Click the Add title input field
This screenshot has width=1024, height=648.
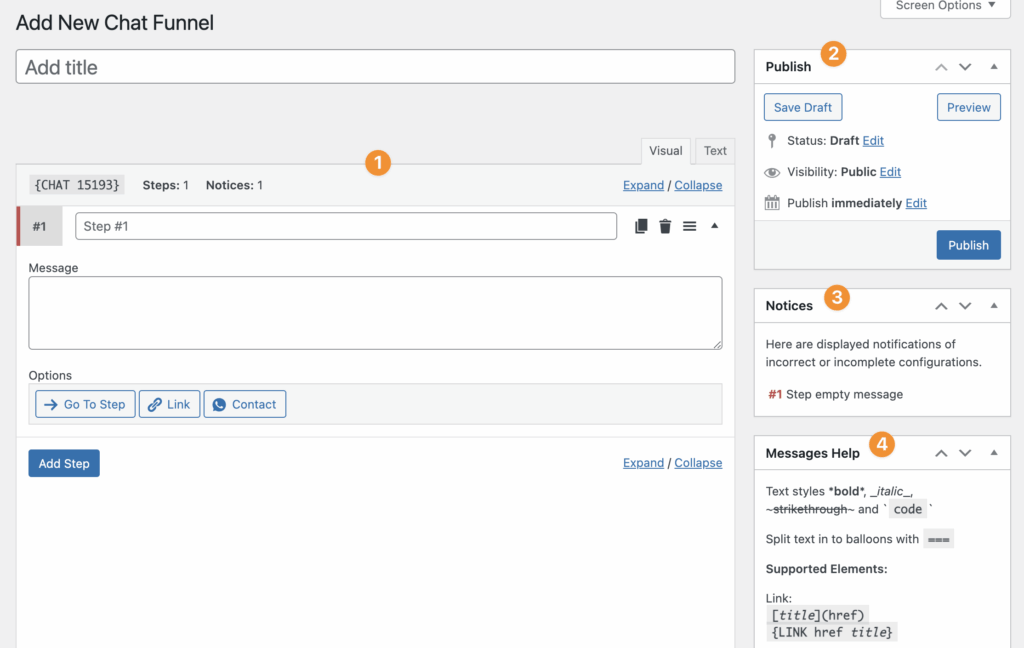[375, 67]
